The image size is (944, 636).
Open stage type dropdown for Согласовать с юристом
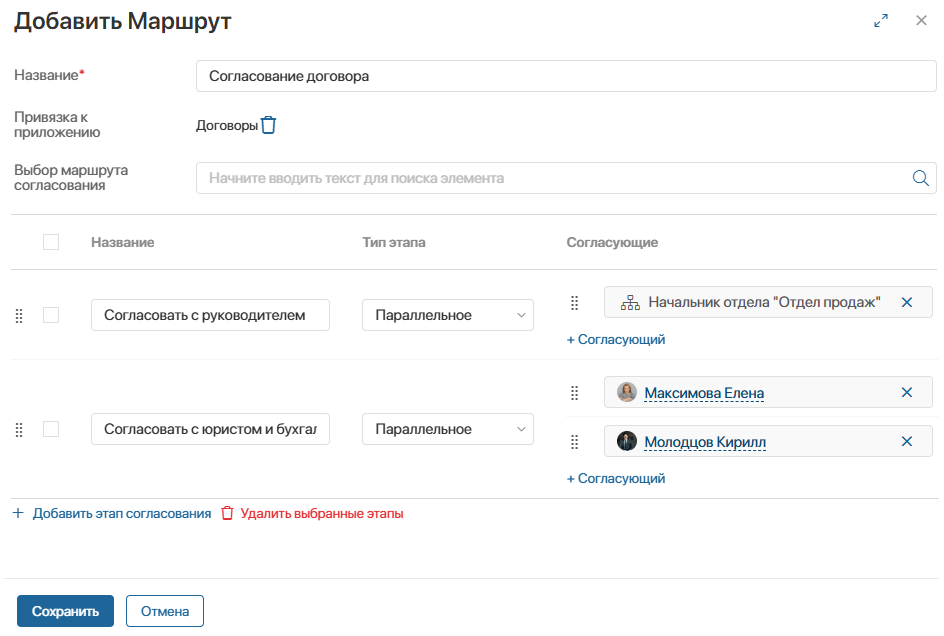(447, 429)
